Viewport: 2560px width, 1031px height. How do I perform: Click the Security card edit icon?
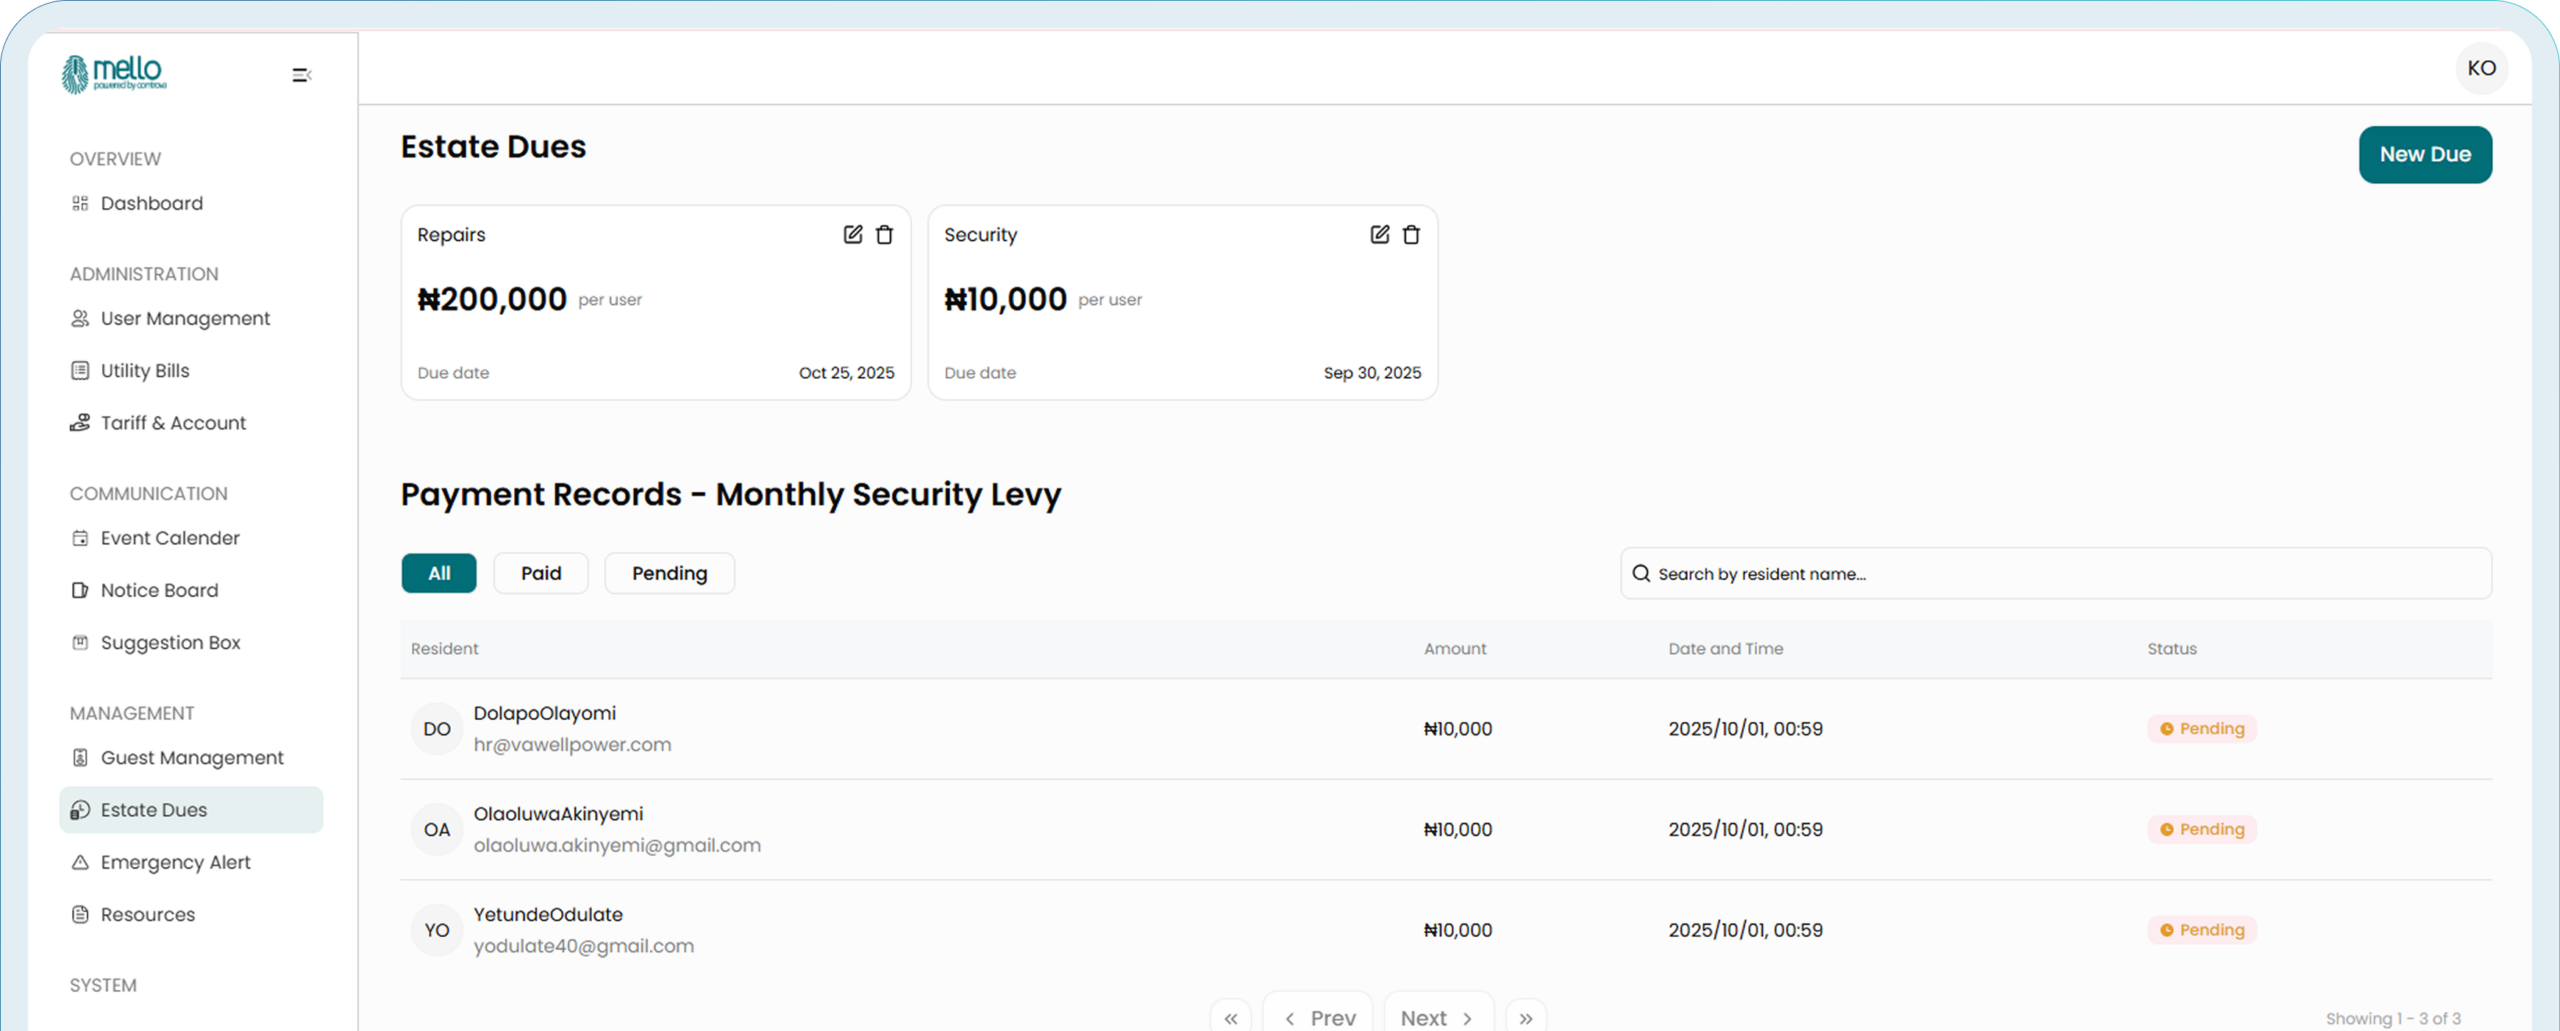(x=1379, y=234)
